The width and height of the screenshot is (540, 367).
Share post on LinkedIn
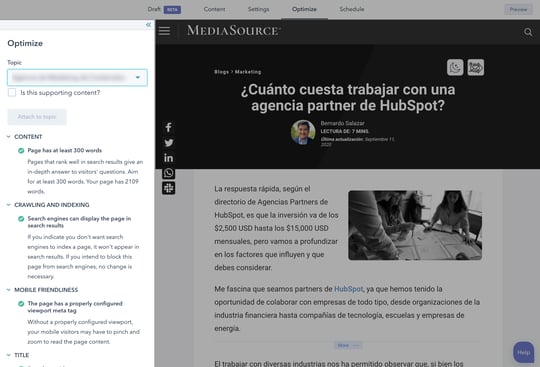pos(168,158)
